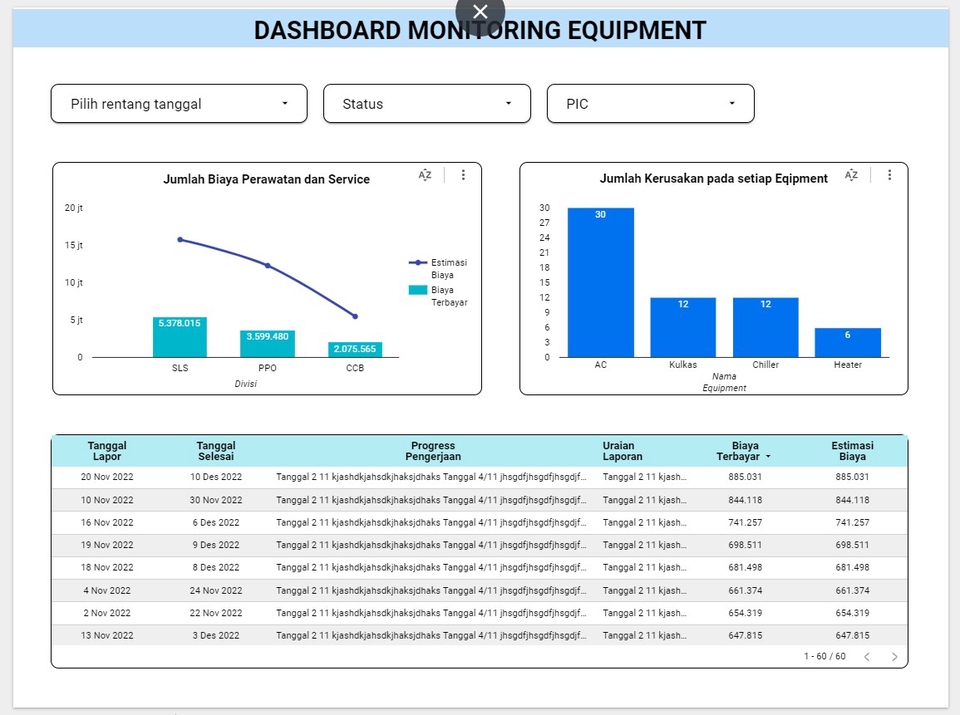The width and height of the screenshot is (960, 715).
Task: Click the 698.511 Estimasi Biaya value
Action: [x=852, y=545]
